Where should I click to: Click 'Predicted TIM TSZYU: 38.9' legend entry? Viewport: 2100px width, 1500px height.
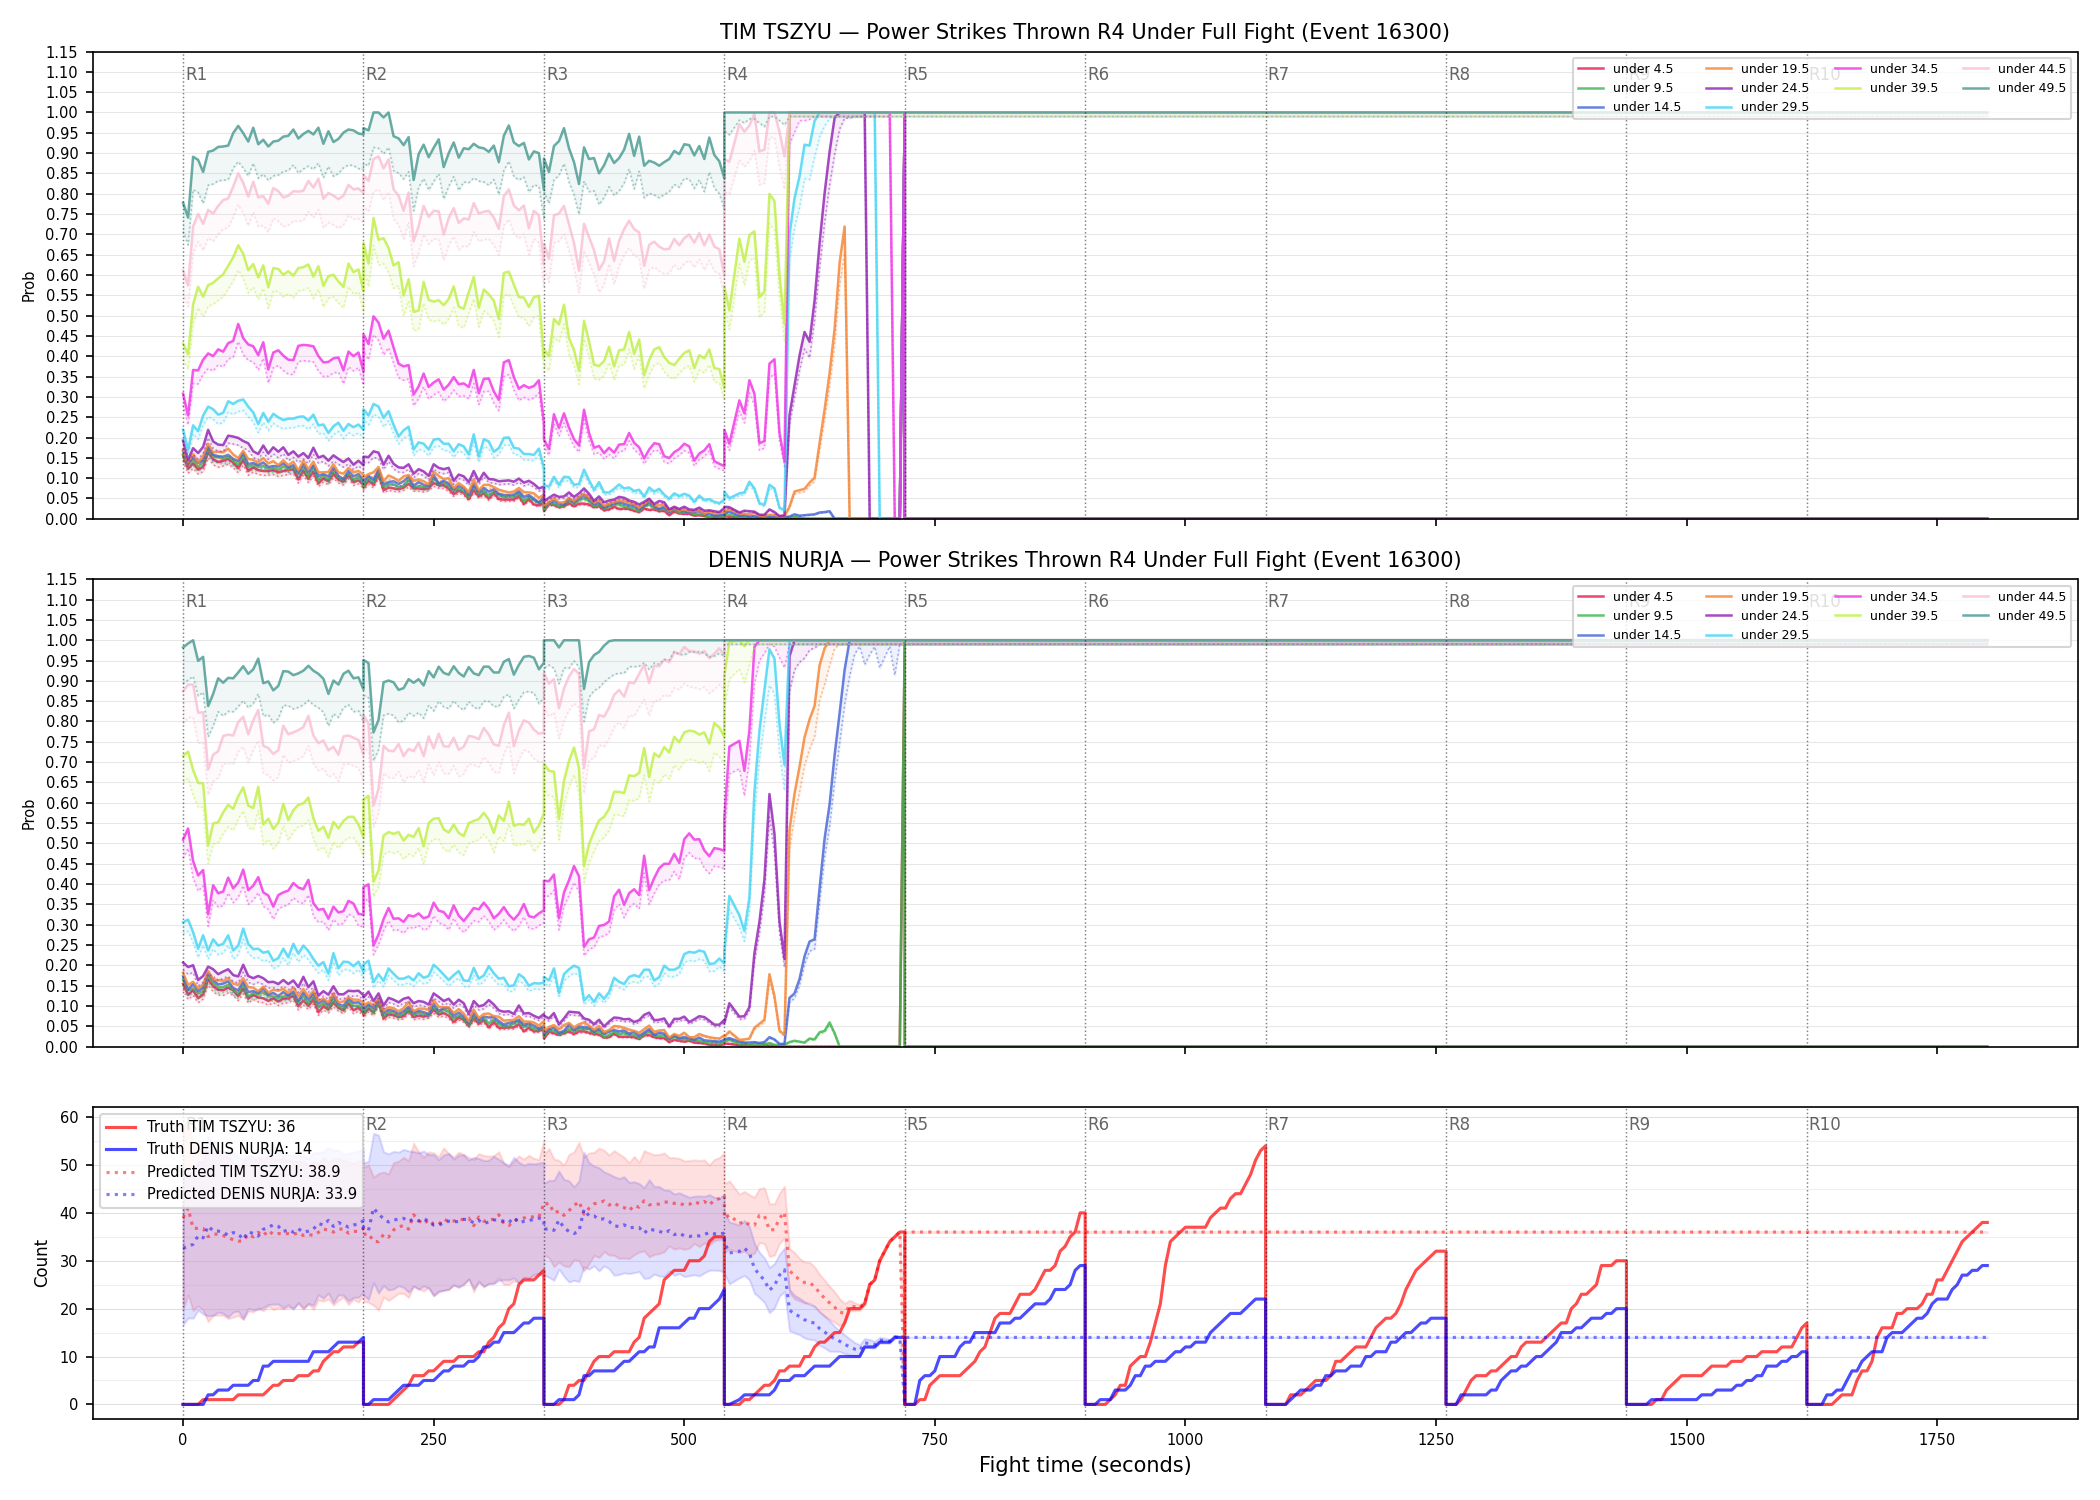pyautogui.click(x=222, y=1172)
